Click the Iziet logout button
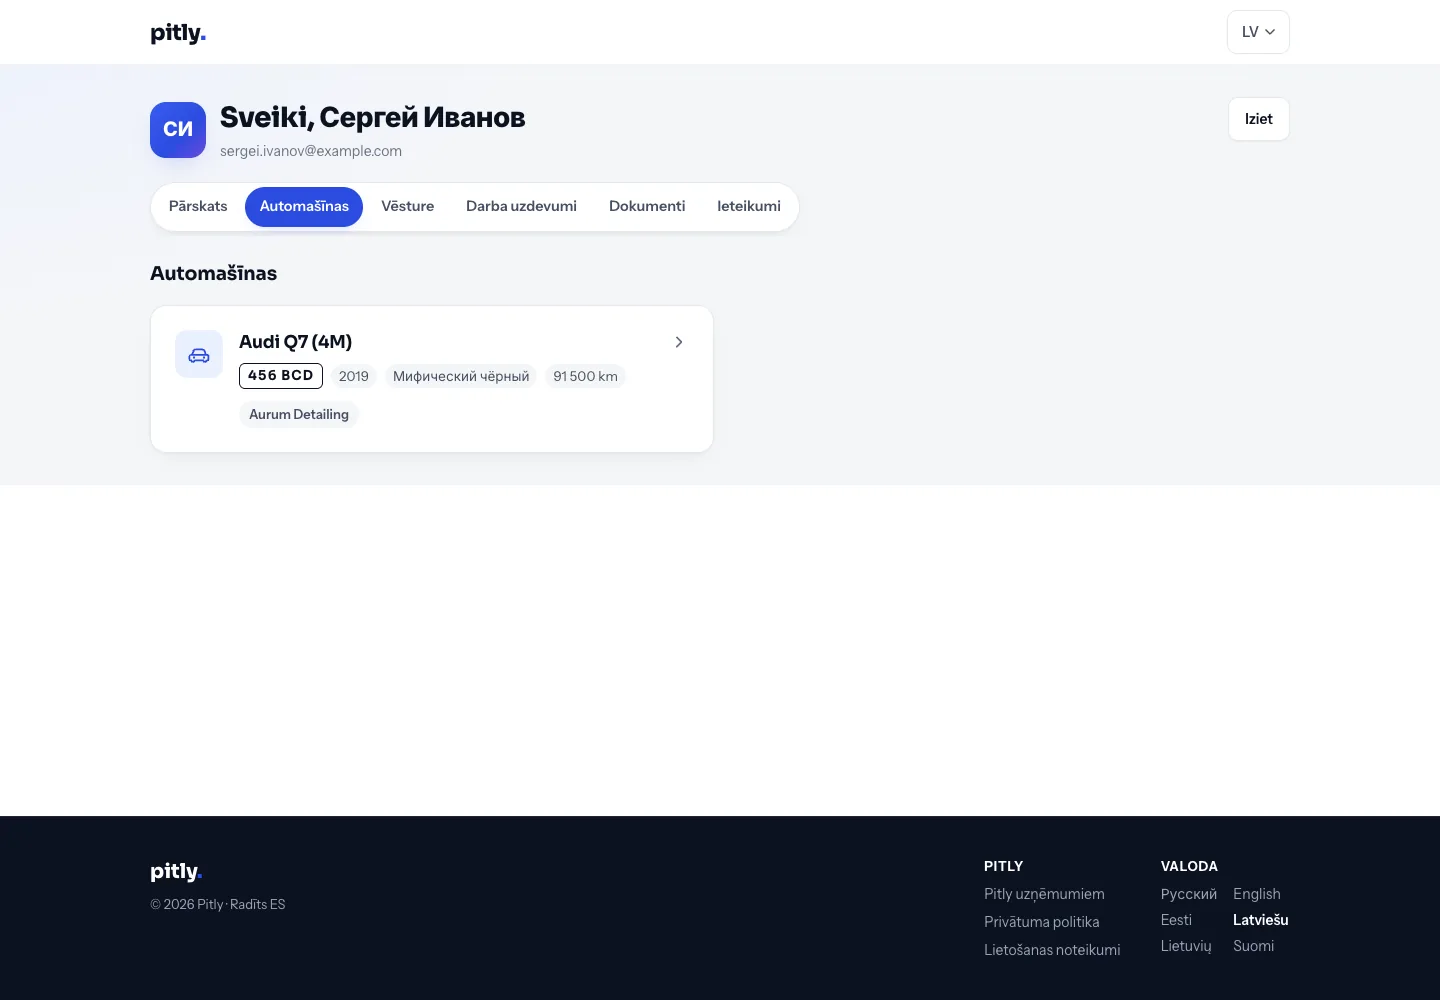Screen dimensions: 1440x1000 click(1259, 119)
